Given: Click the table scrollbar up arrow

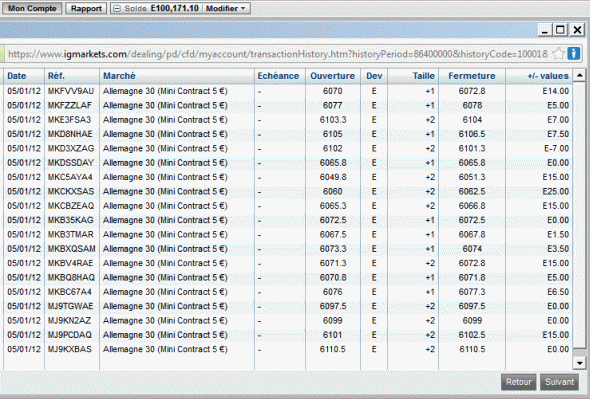Looking at the screenshot, I should point(580,76).
